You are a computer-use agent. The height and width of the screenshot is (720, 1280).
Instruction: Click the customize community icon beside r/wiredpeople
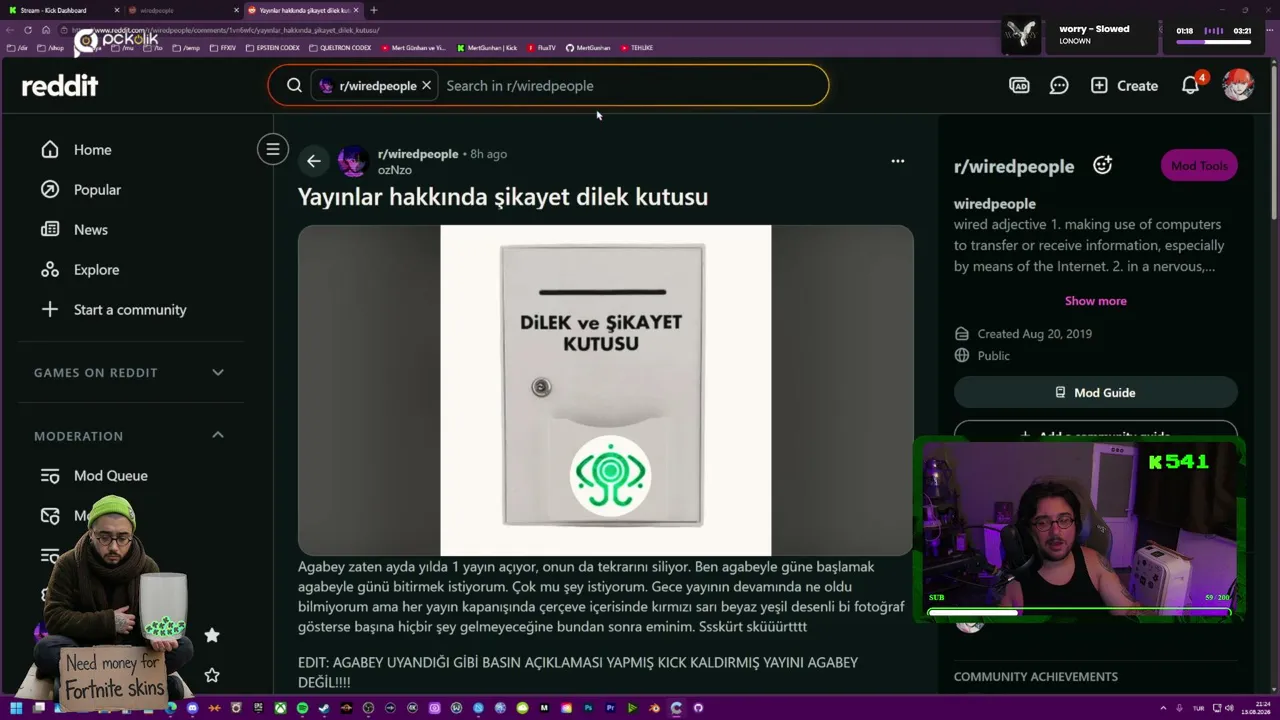pyautogui.click(x=1102, y=165)
